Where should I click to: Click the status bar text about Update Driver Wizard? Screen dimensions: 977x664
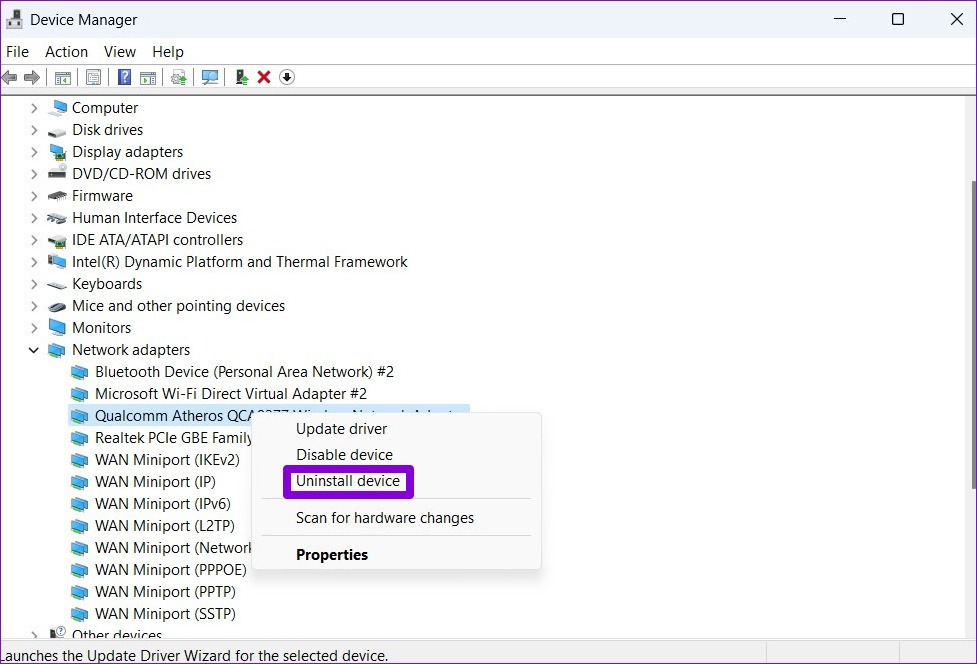[194, 655]
